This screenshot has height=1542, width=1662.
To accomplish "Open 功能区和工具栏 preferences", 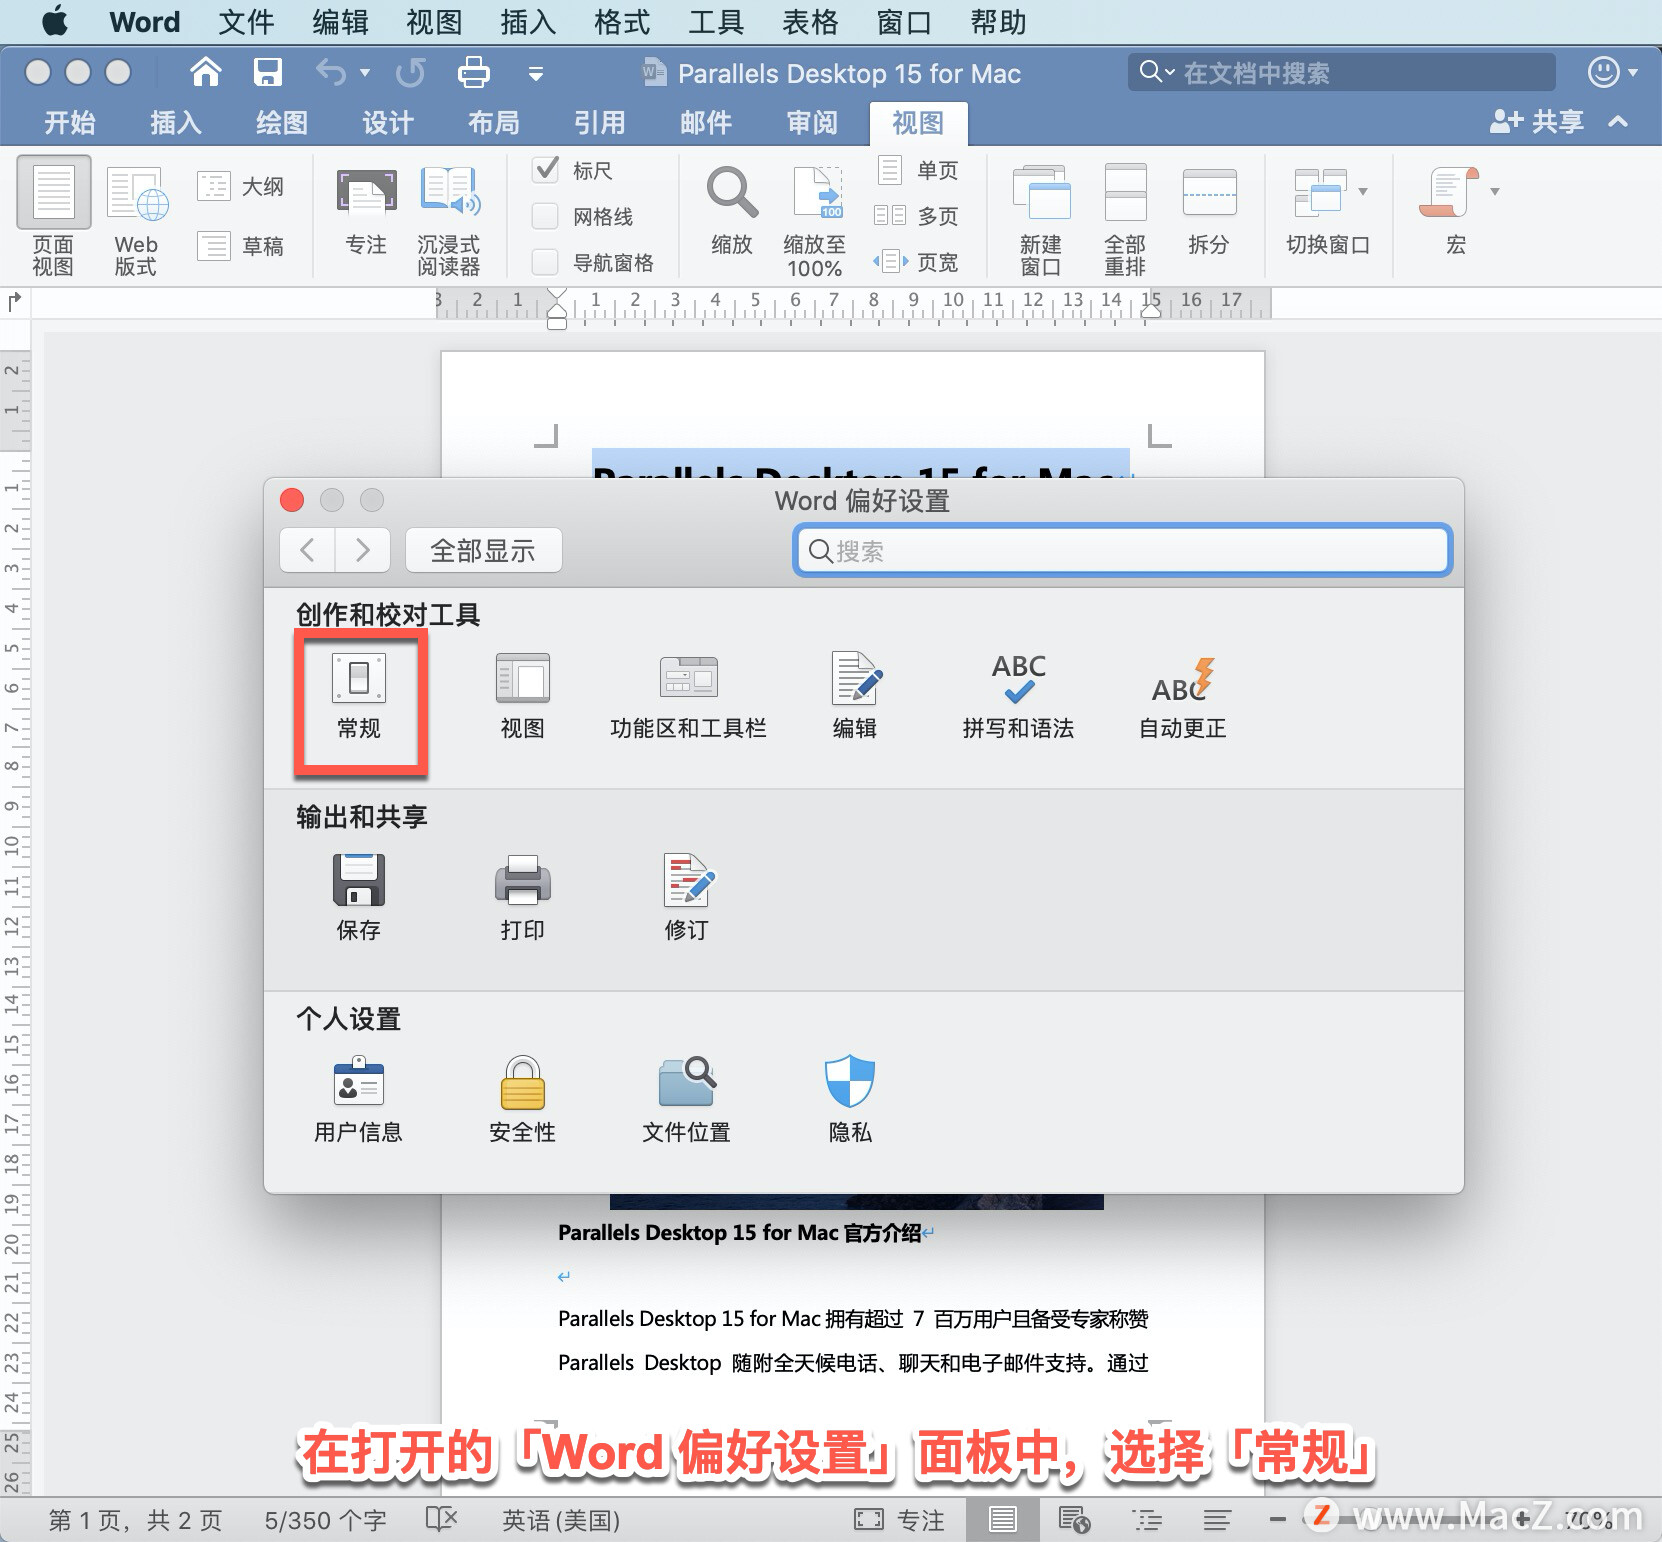I will point(688,697).
